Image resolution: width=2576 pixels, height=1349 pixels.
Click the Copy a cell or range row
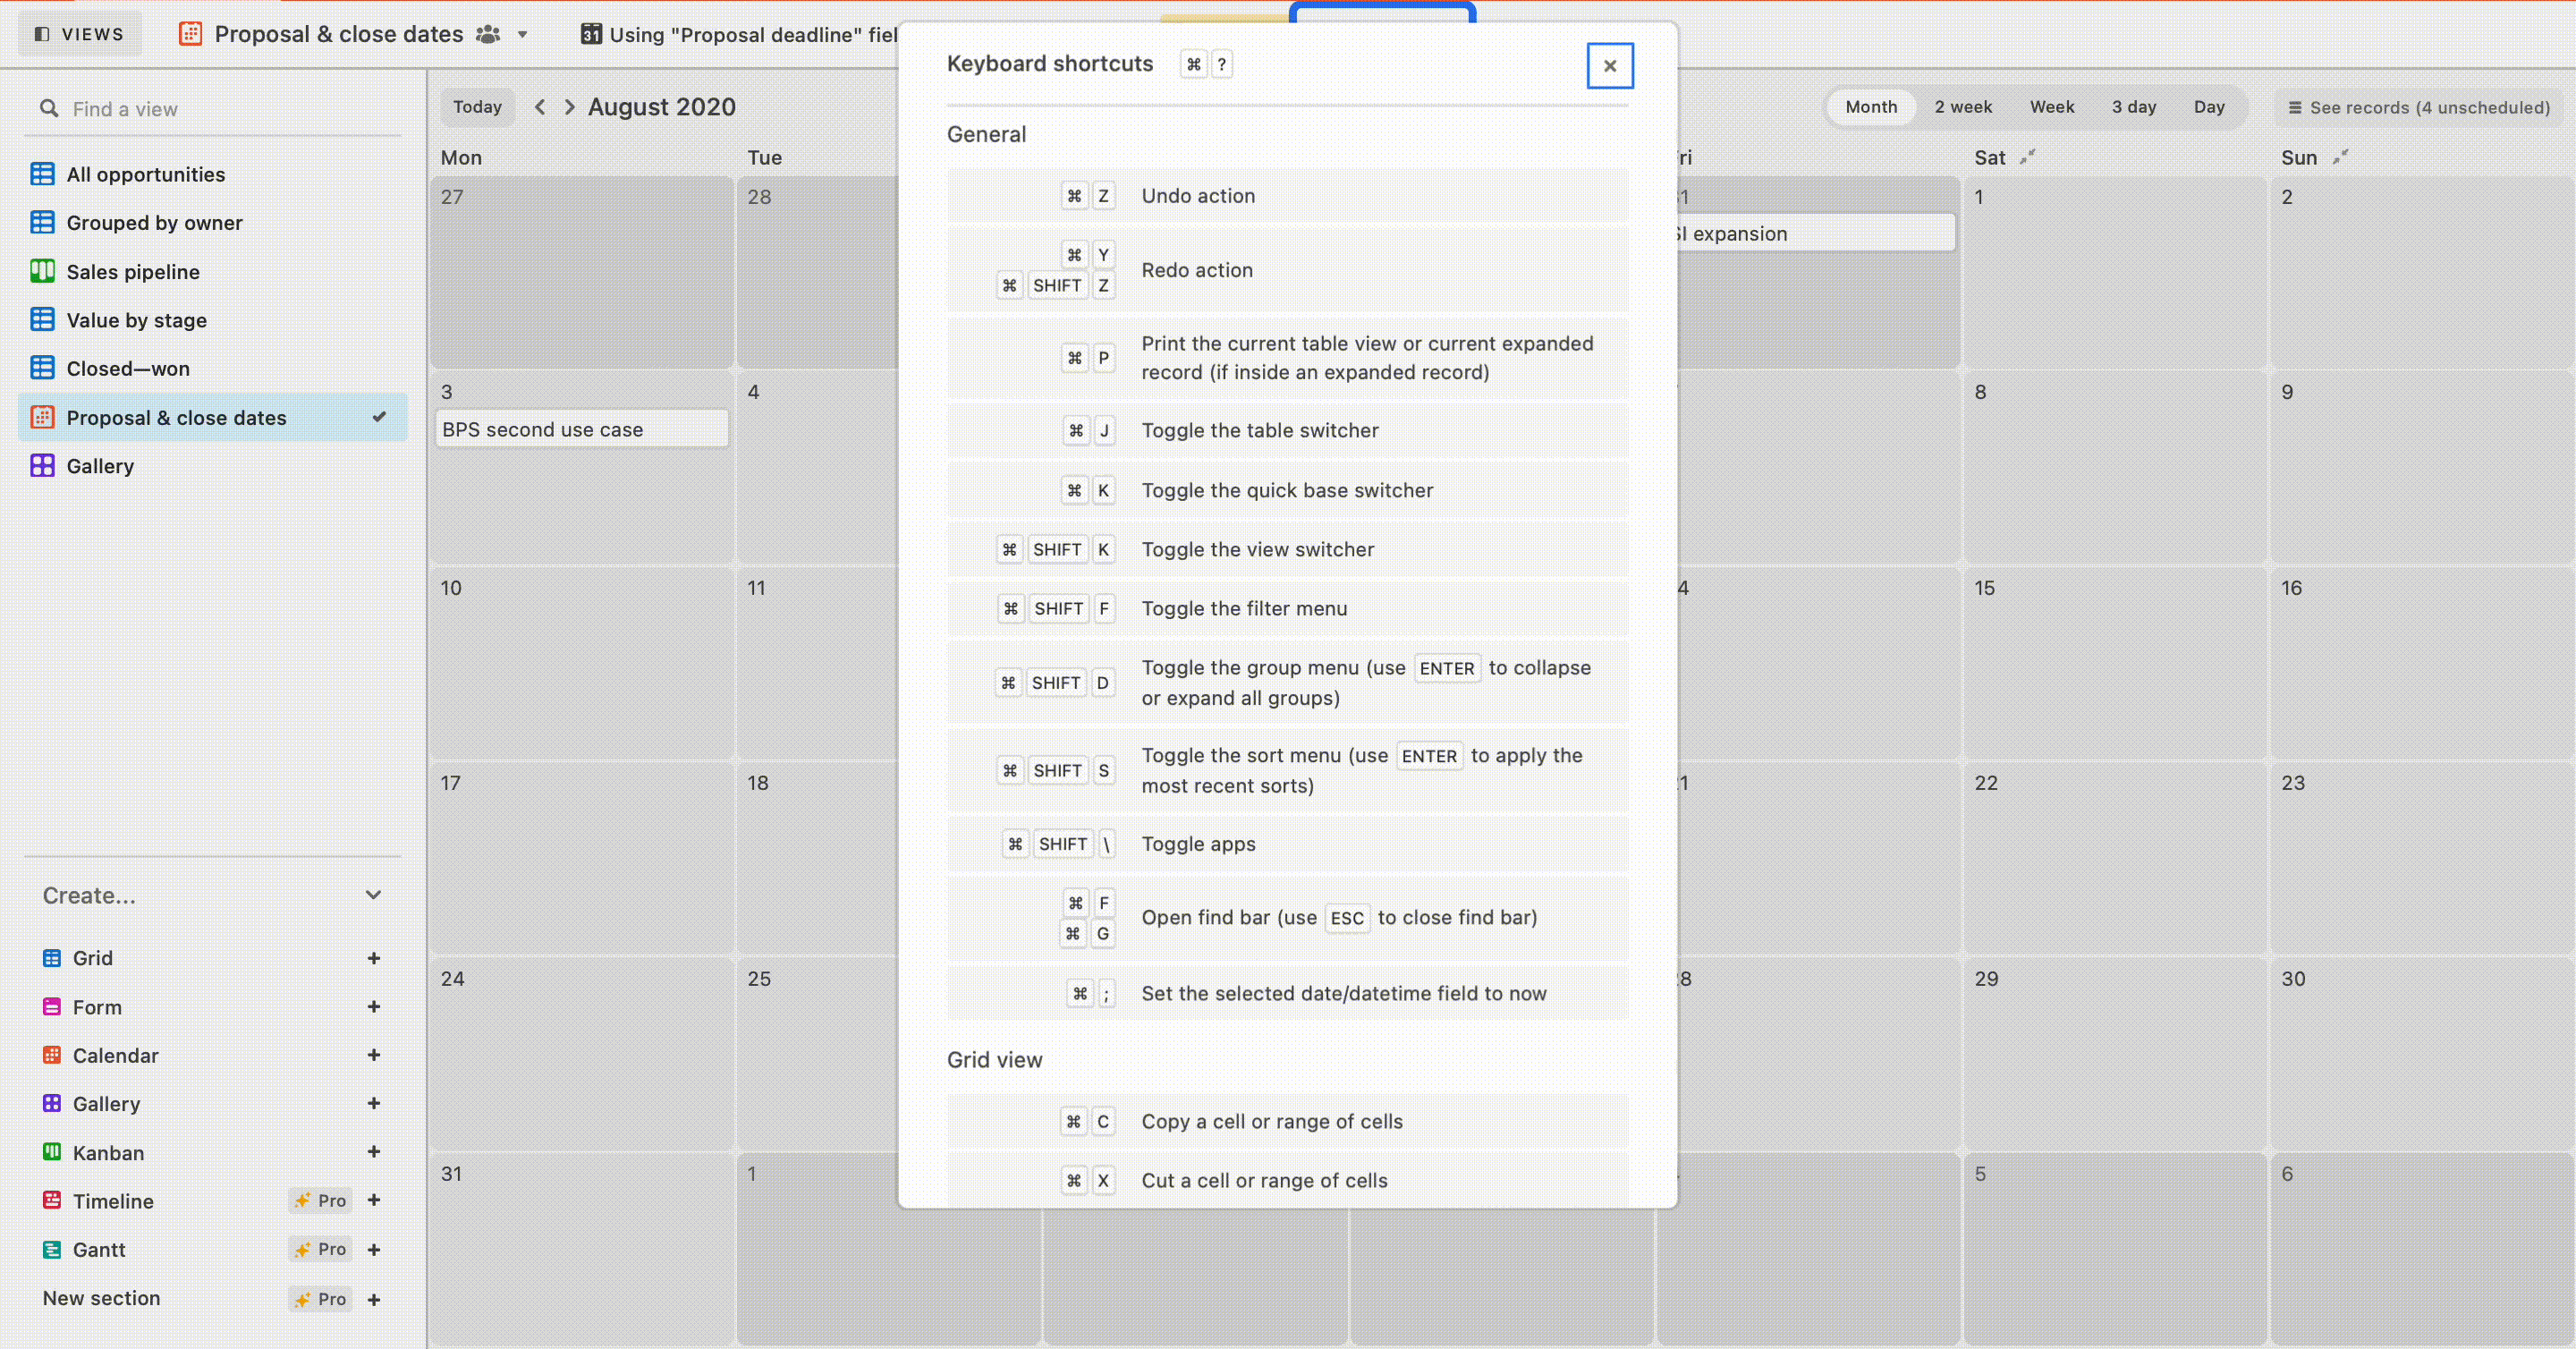click(x=1287, y=1121)
